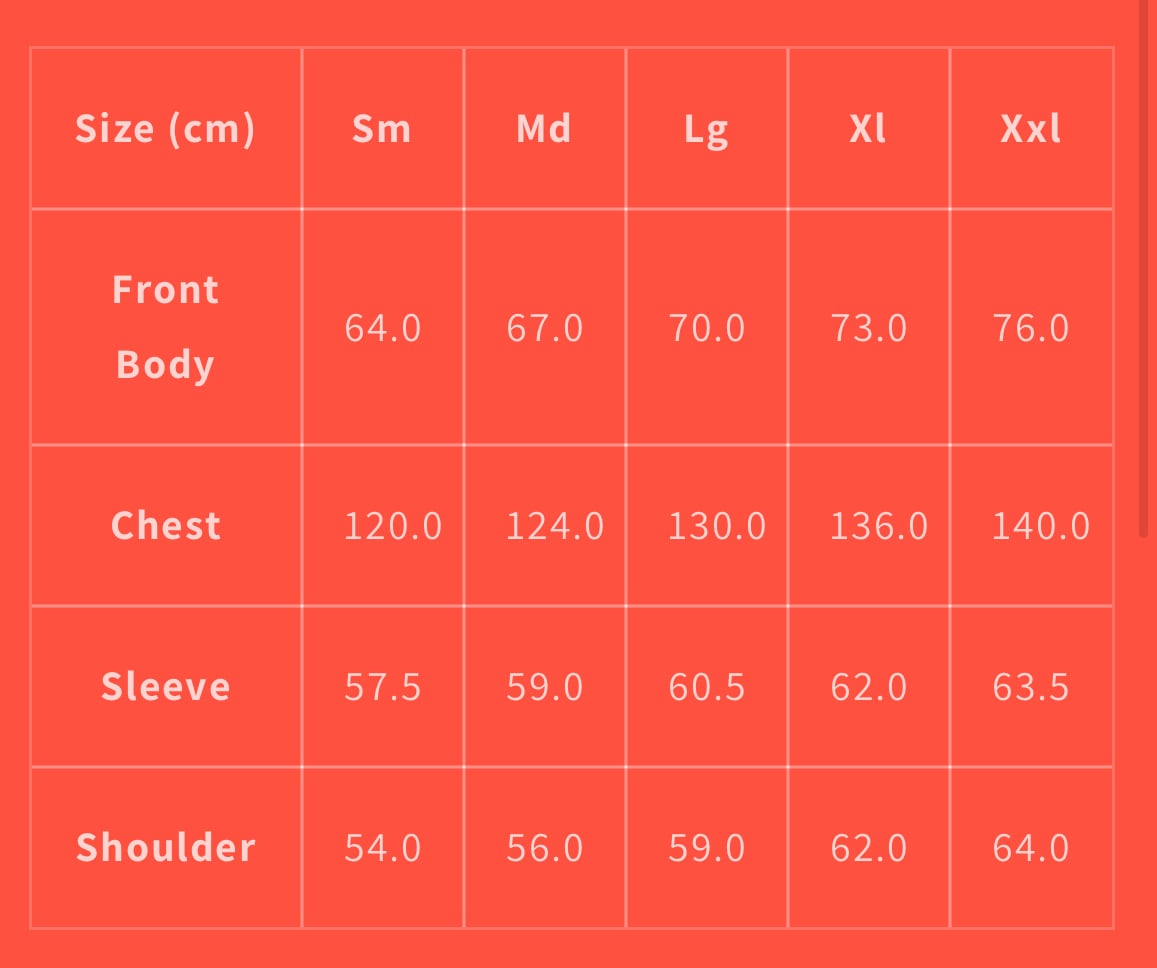Screen dimensions: 1157x968
Task: Click the Size (cm) header cell
Action: (166, 129)
